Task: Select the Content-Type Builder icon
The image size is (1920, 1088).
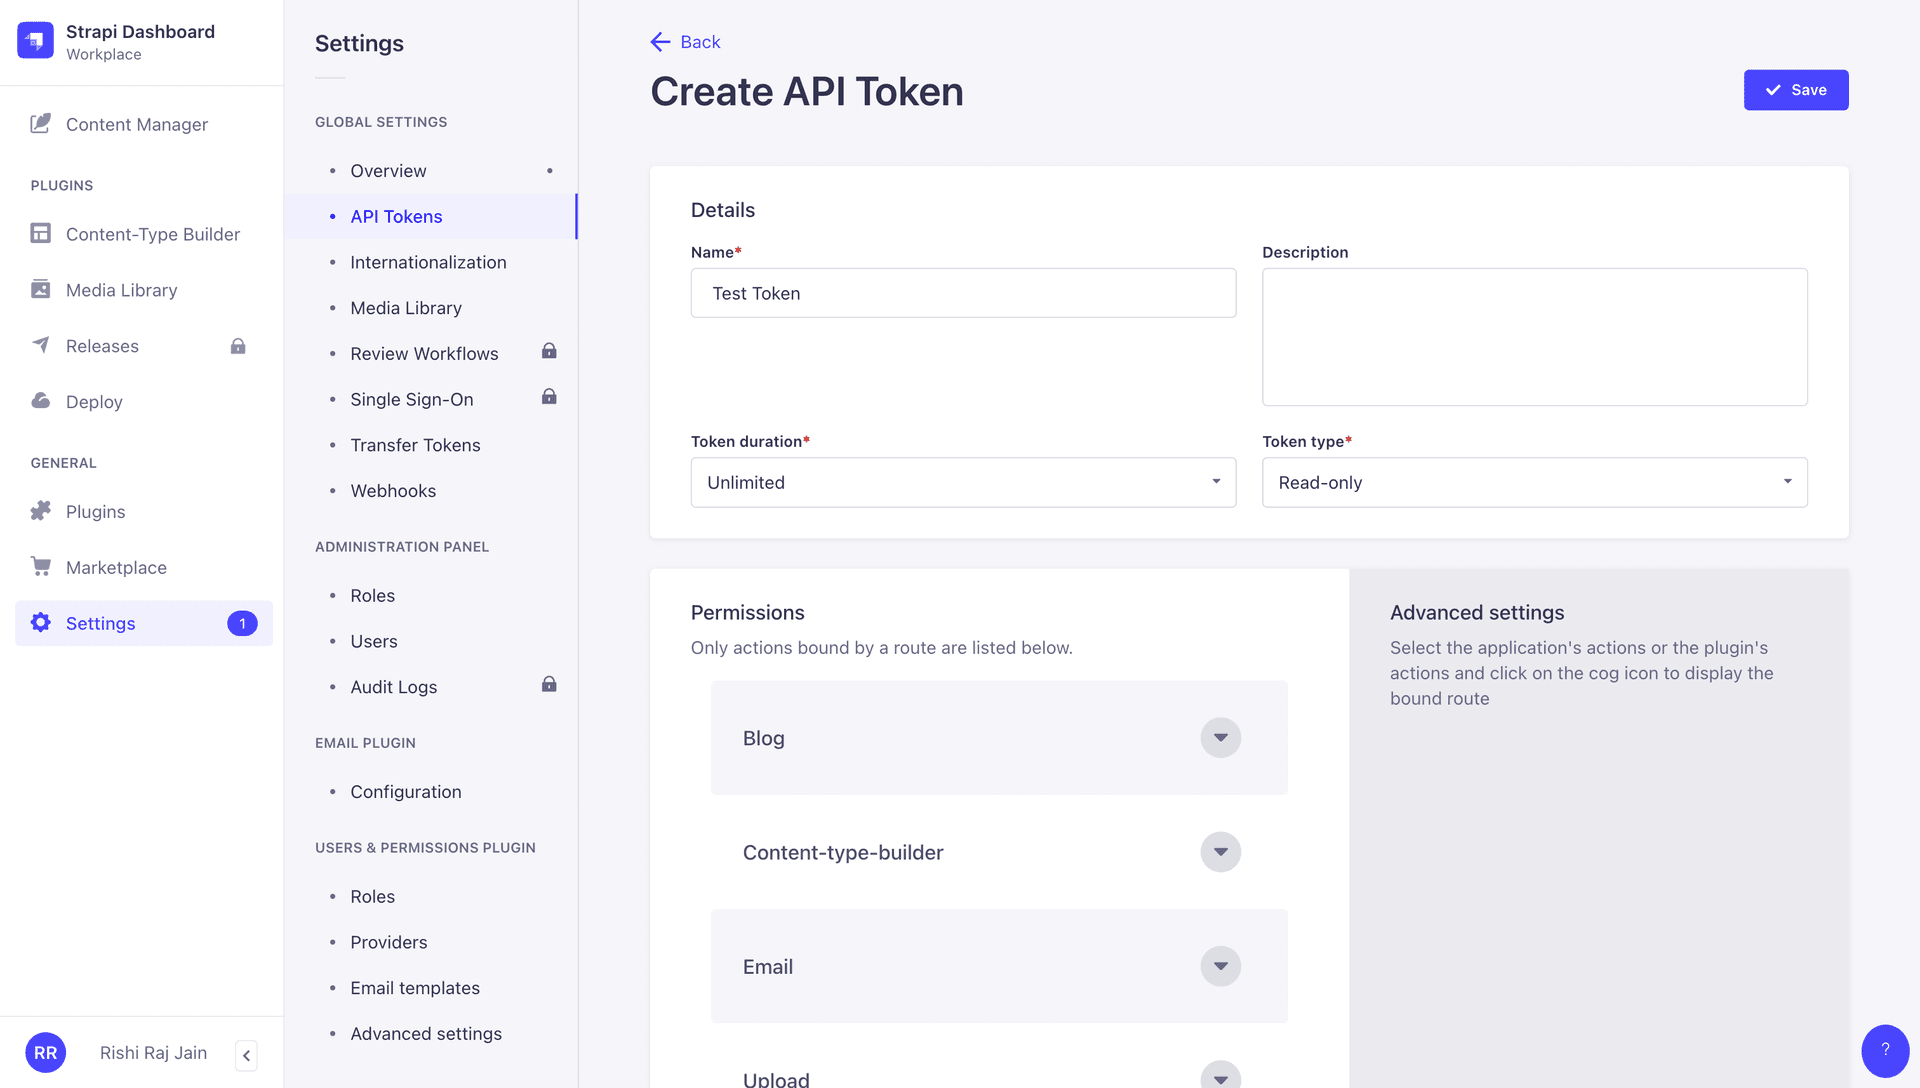Action: pos(40,233)
